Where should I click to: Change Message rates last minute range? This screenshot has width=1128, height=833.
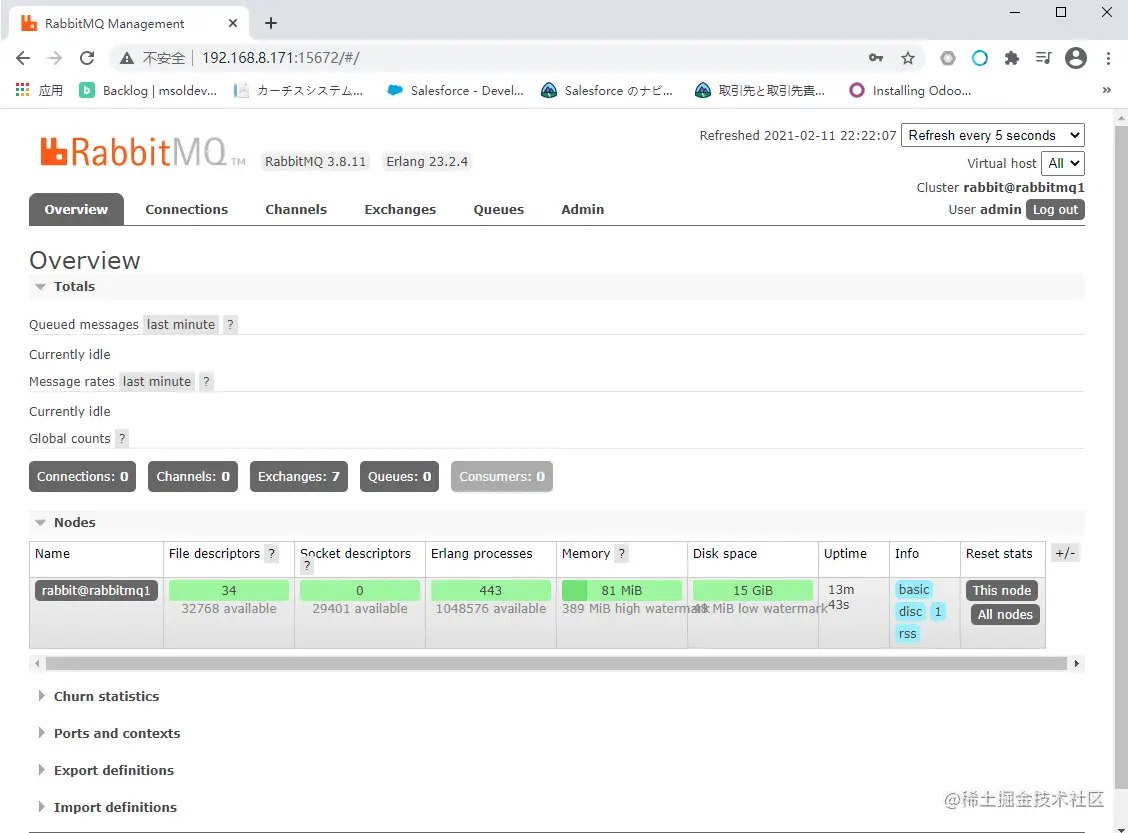point(157,381)
